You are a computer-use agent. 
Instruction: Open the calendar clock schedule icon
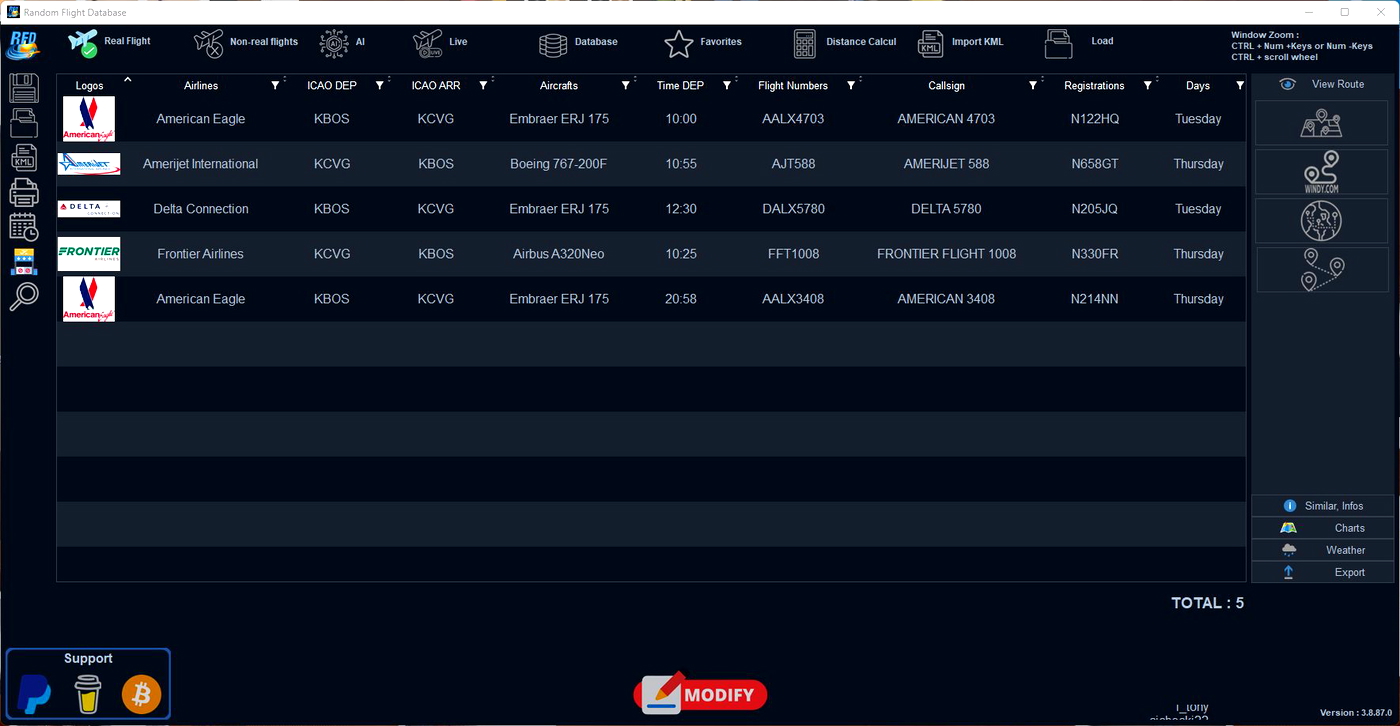pyautogui.click(x=24, y=227)
